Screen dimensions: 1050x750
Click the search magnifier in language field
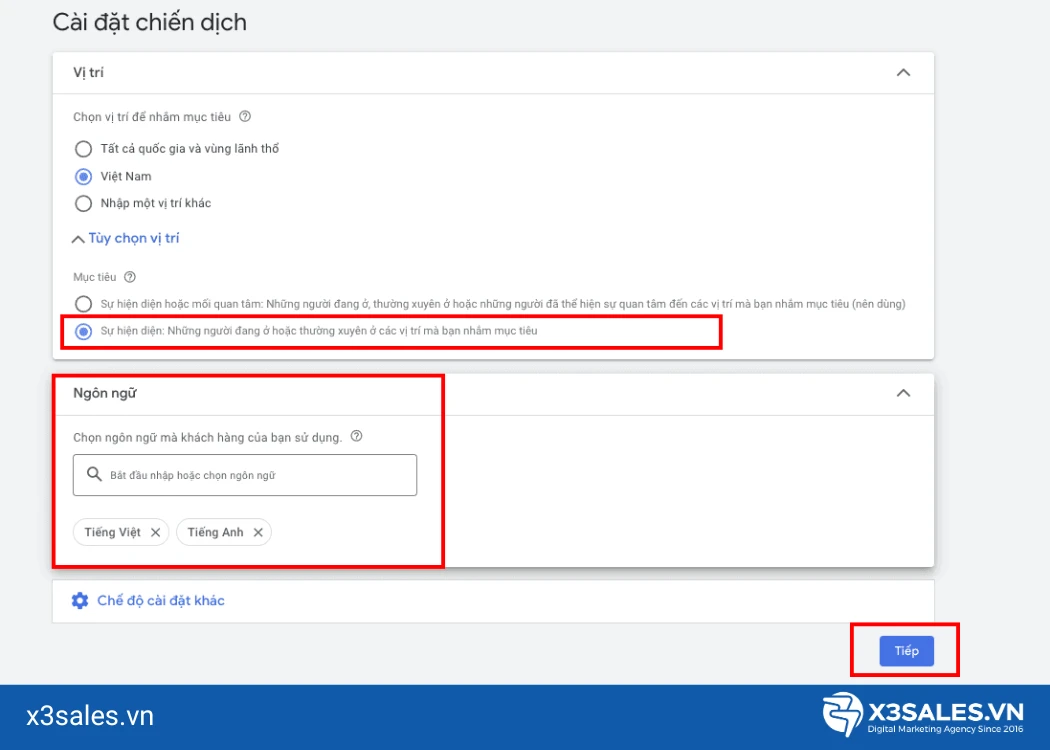pyautogui.click(x=94, y=474)
